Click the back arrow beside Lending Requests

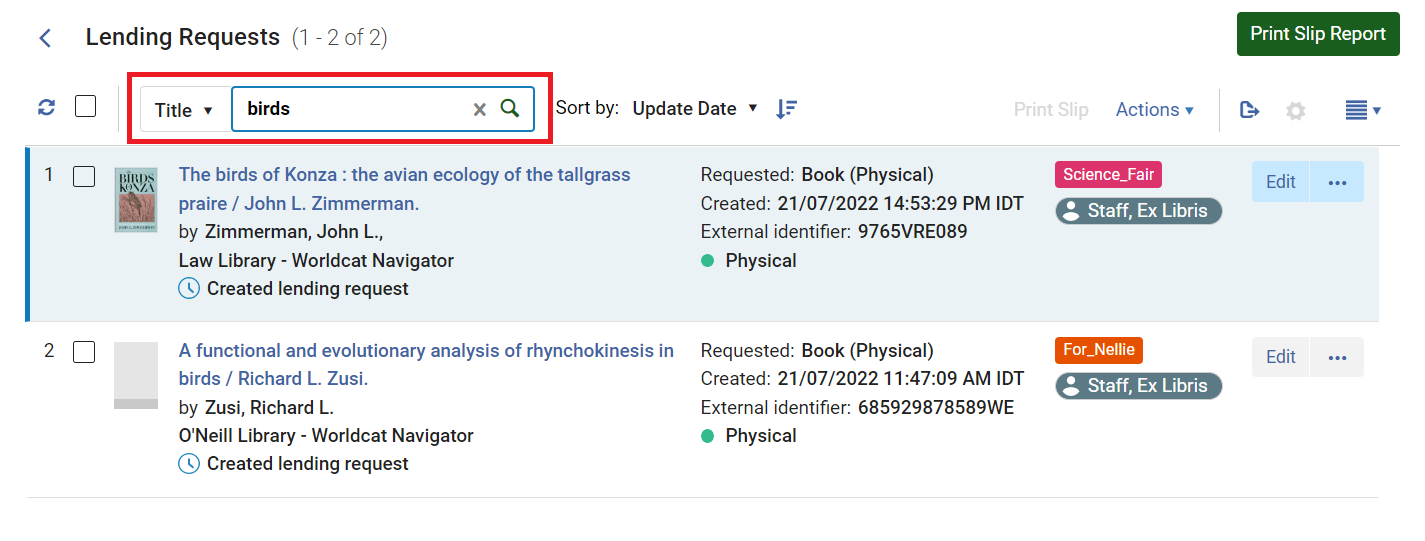(x=45, y=38)
